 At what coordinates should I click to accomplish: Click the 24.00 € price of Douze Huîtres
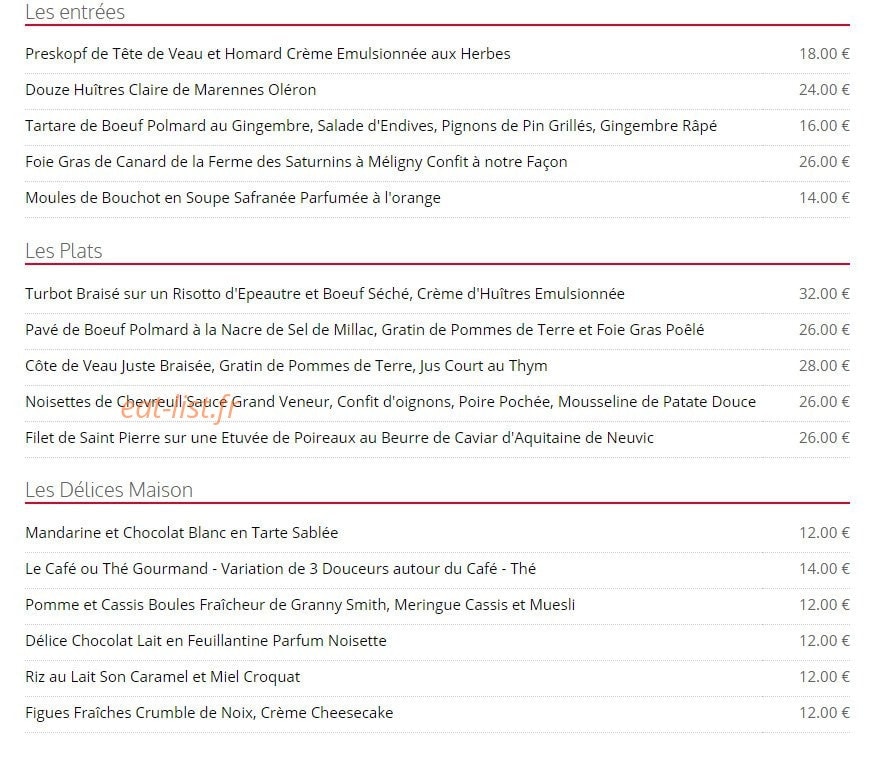(x=824, y=90)
